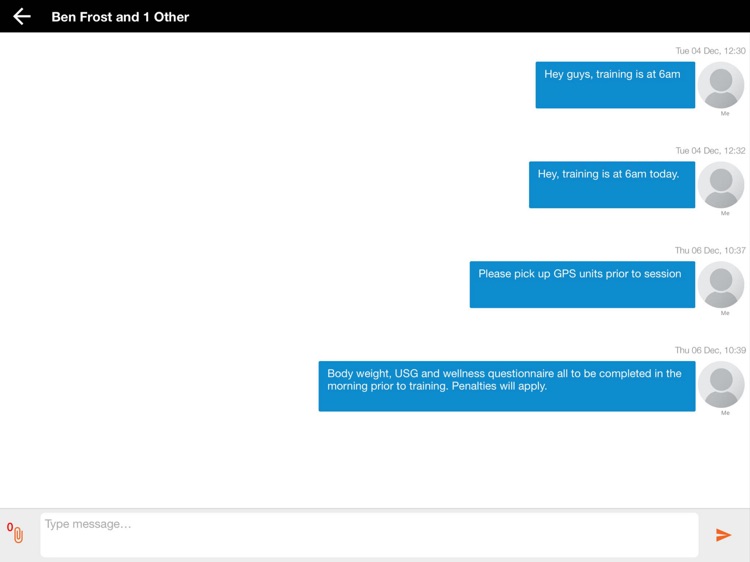750x562 pixels.
Task: Select 'Hey, training is at 6am today.' message
Action: [612, 185]
